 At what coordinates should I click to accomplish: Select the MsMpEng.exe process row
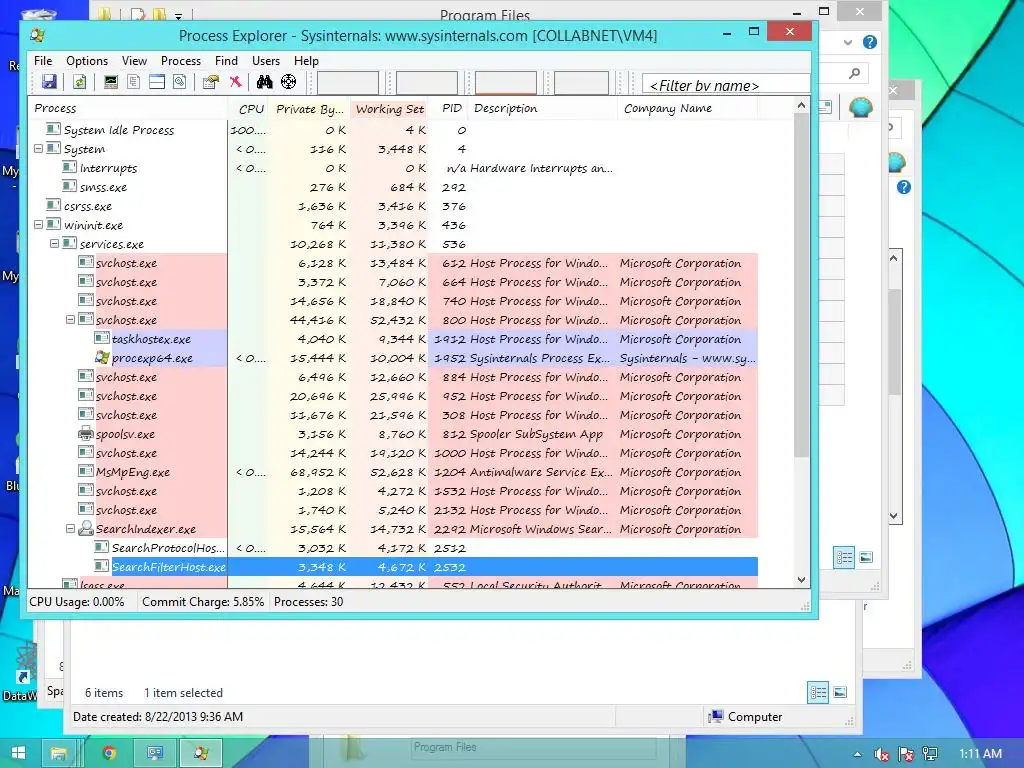[392, 472]
